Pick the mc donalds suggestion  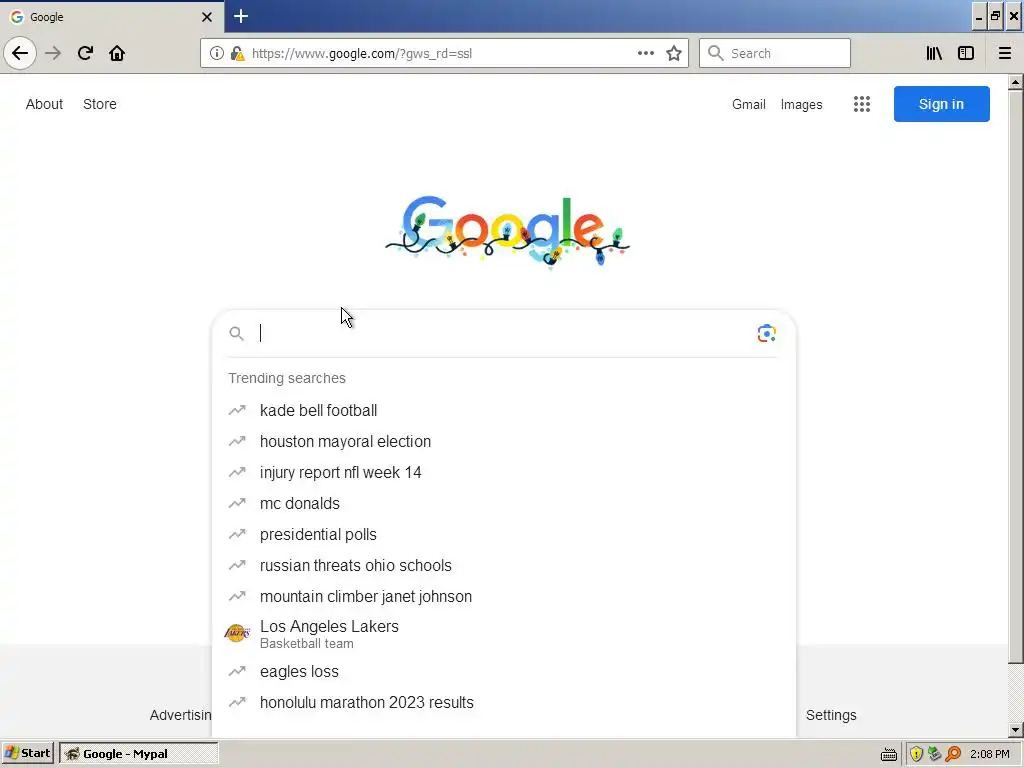click(504, 504)
